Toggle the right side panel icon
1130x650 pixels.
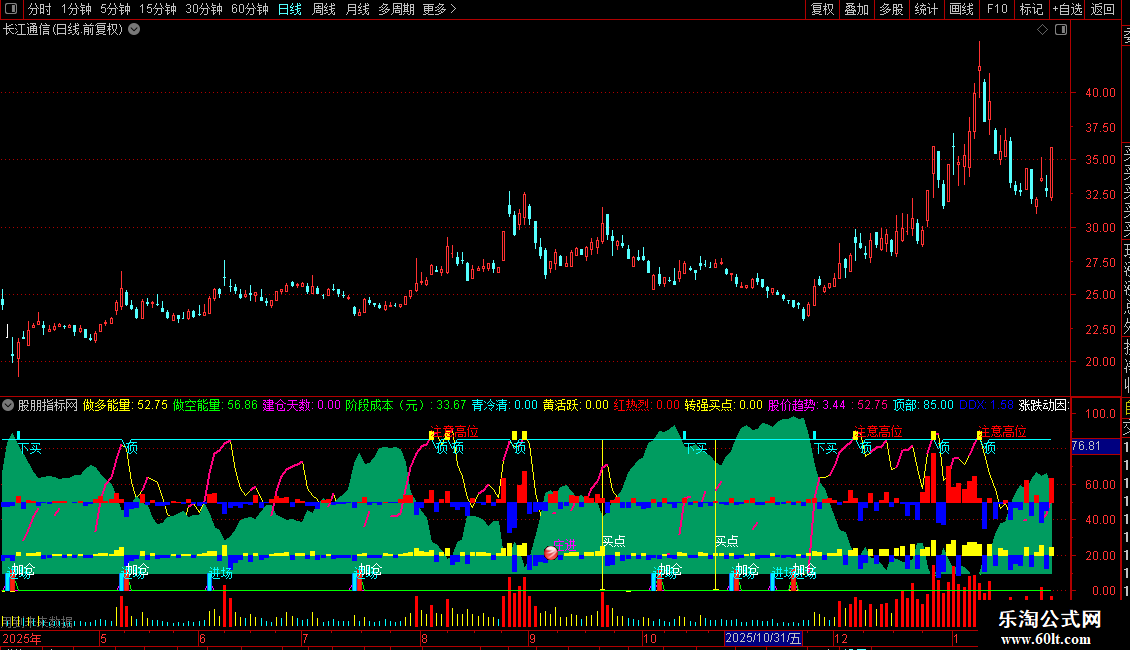point(1061,30)
